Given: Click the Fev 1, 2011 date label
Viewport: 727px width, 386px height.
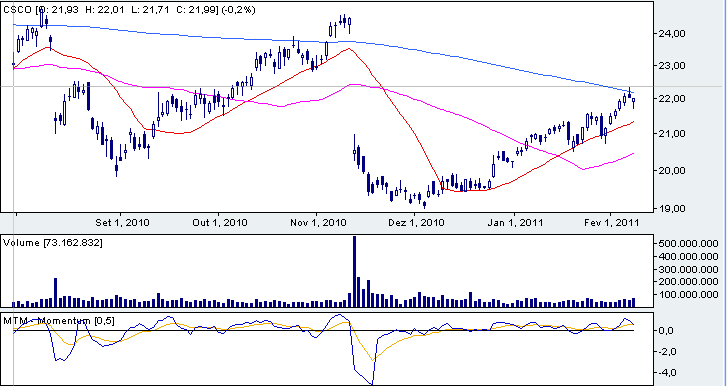Looking at the screenshot, I should pyautogui.click(x=612, y=223).
